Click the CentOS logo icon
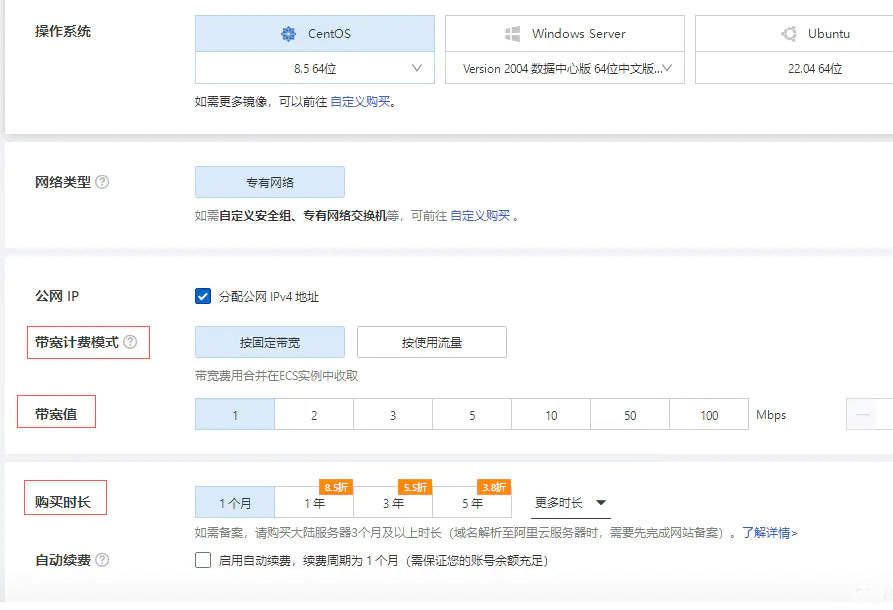This screenshot has width=893, height=610. [x=289, y=34]
